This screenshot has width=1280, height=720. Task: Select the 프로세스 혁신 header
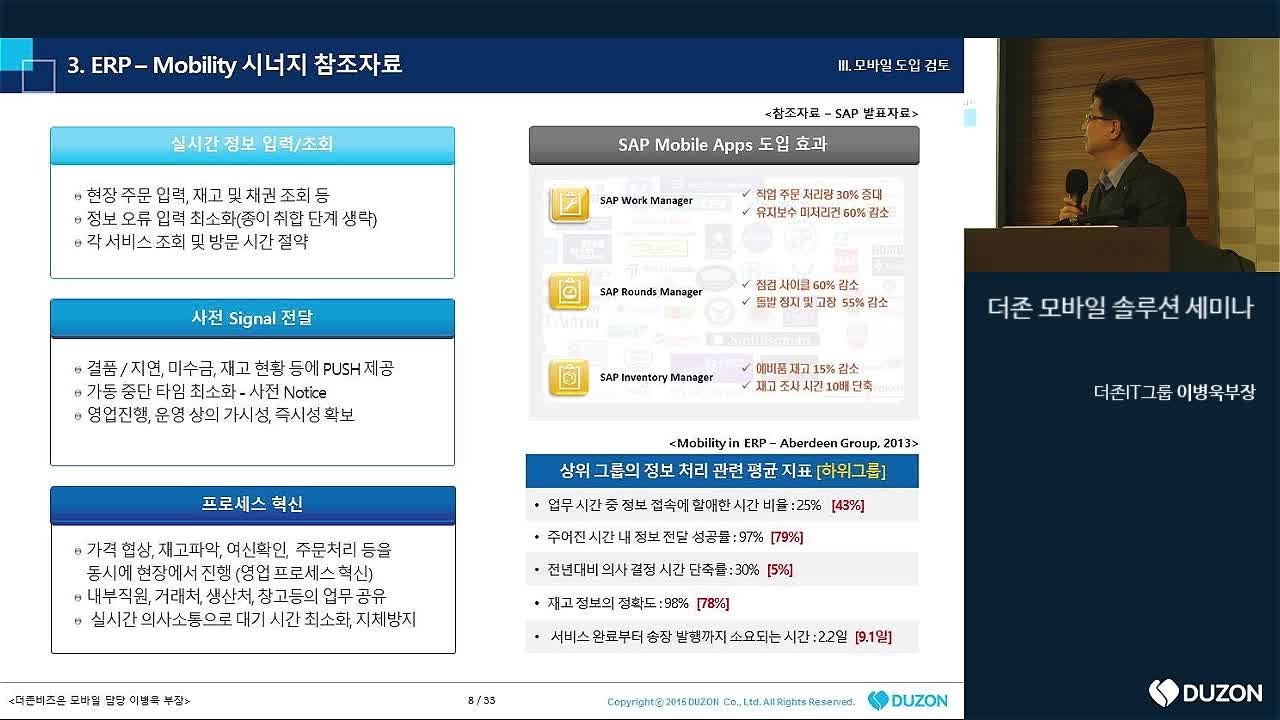pyautogui.click(x=252, y=505)
